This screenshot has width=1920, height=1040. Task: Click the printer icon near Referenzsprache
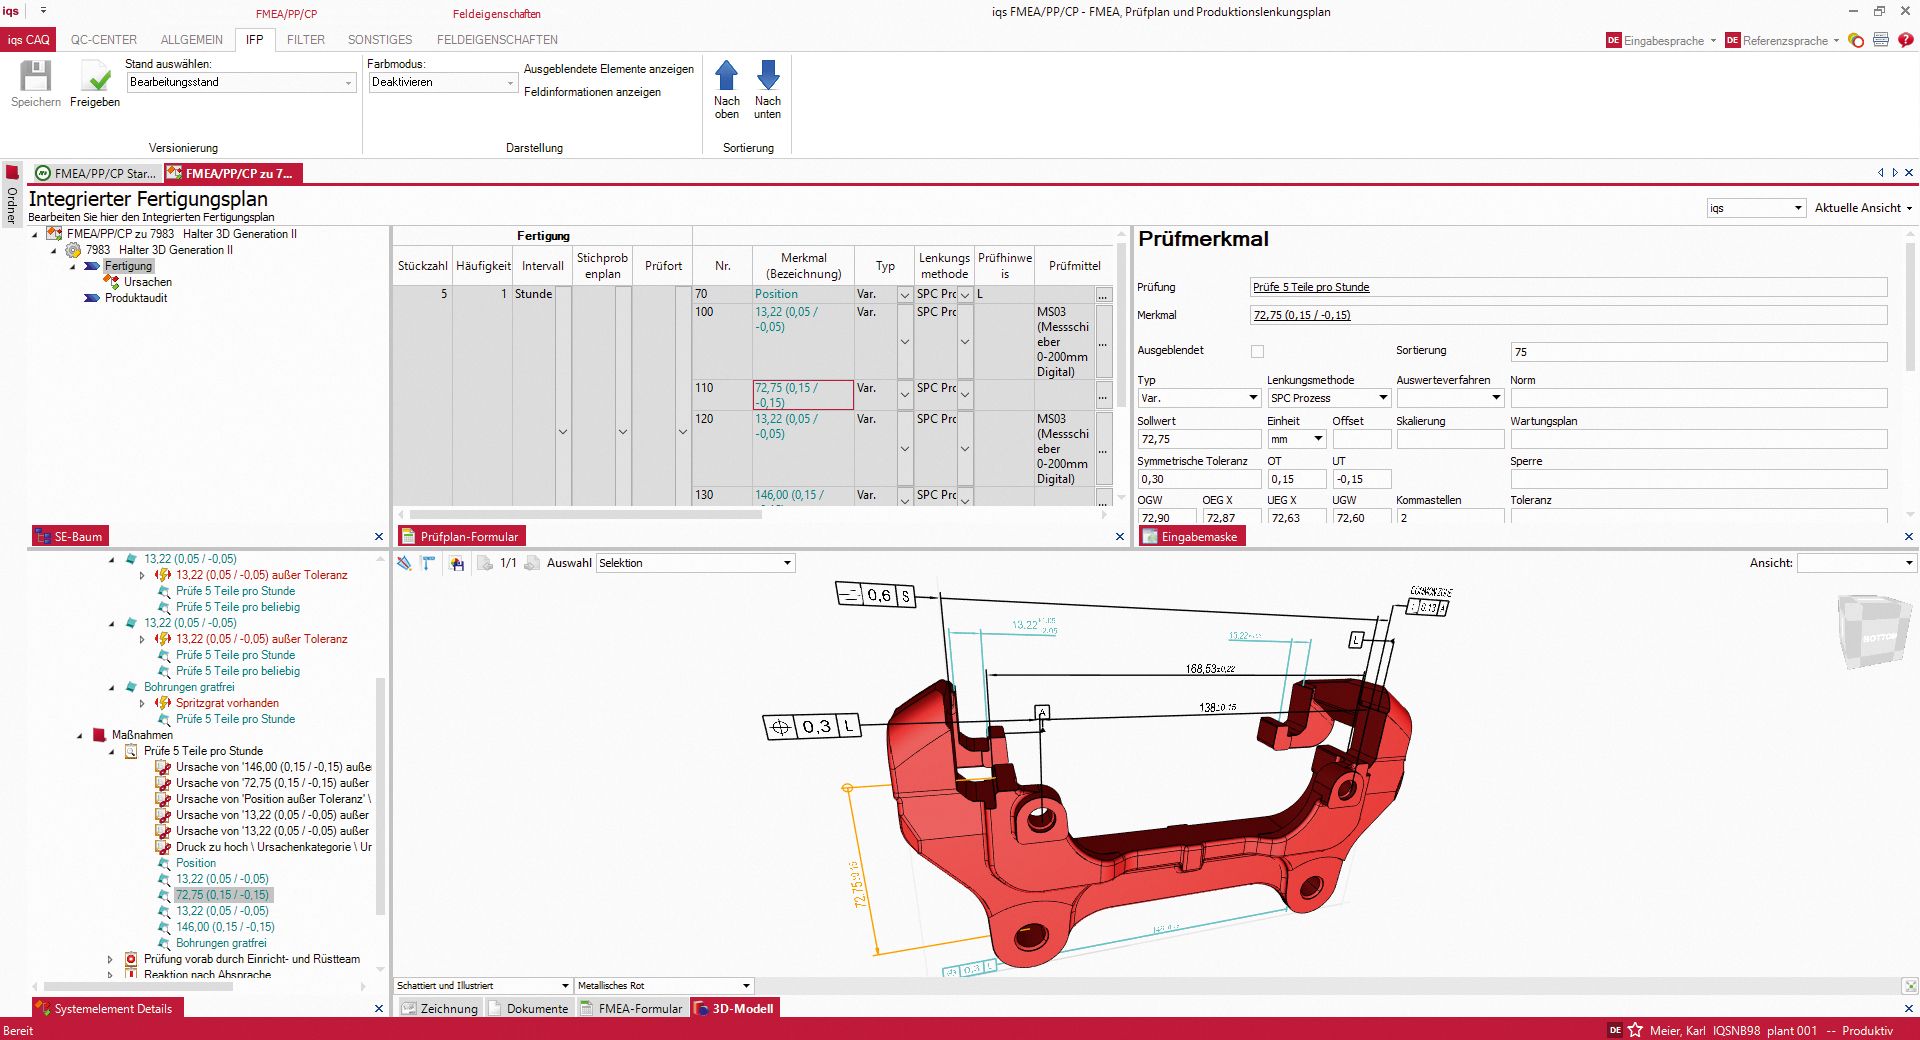click(1882, 41)
